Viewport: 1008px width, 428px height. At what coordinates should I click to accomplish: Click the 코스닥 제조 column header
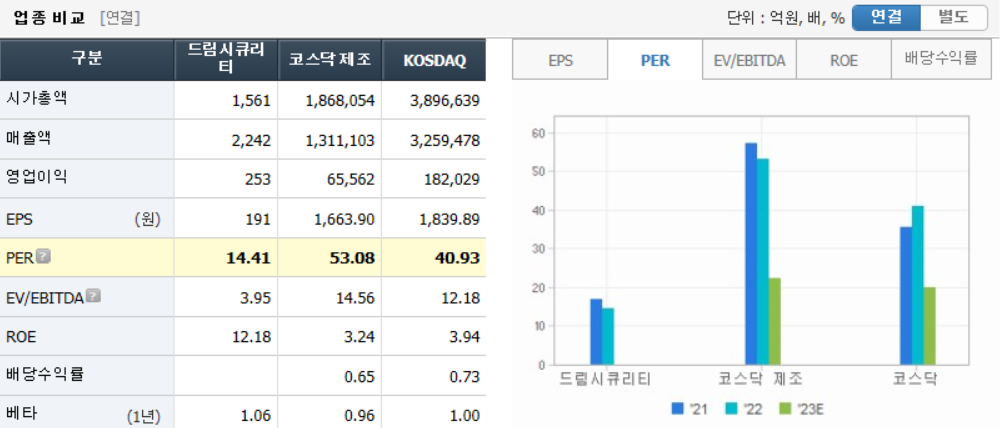(x=330, y=60)
